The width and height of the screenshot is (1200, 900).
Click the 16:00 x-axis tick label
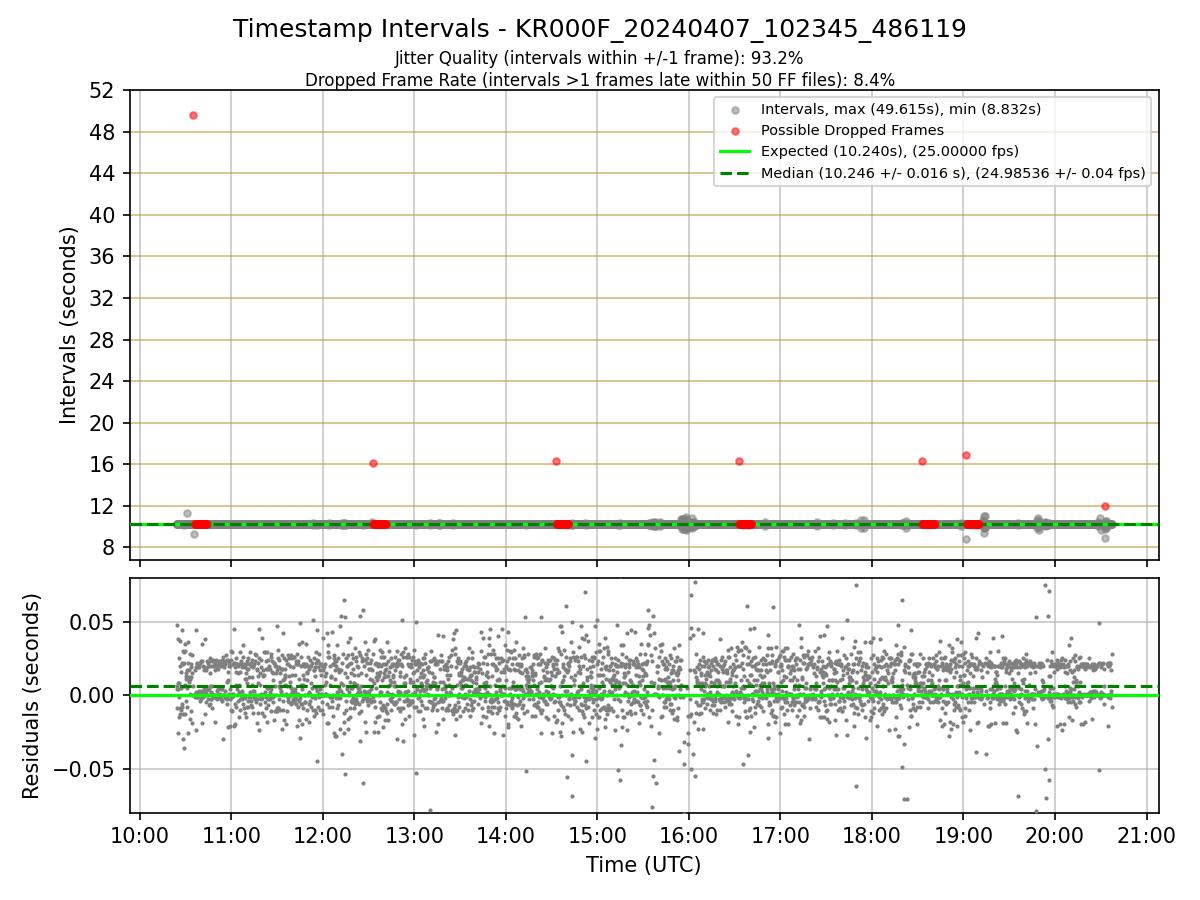[688, 836]
